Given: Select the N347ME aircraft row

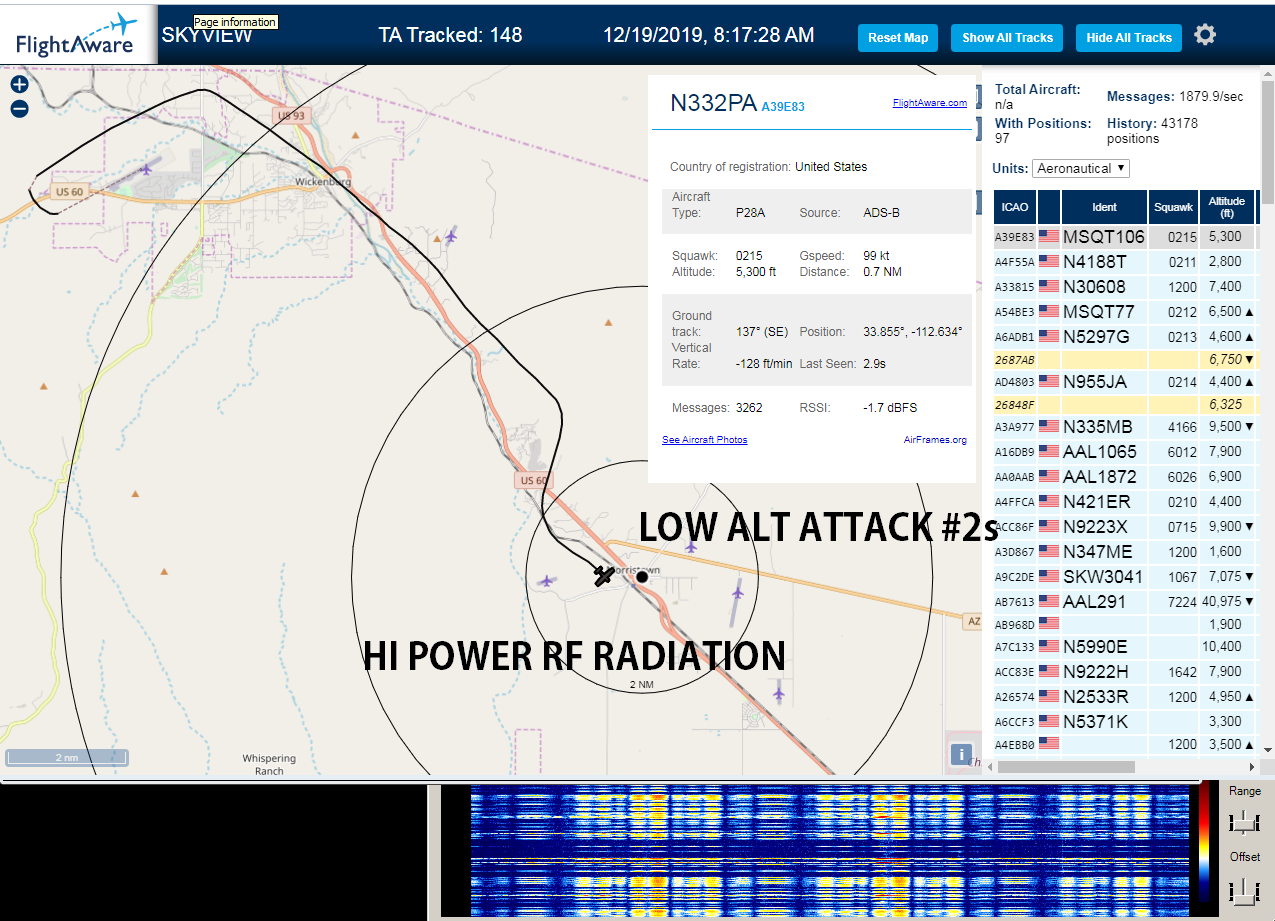Looking at the screenshot, I should (1125, 551).
